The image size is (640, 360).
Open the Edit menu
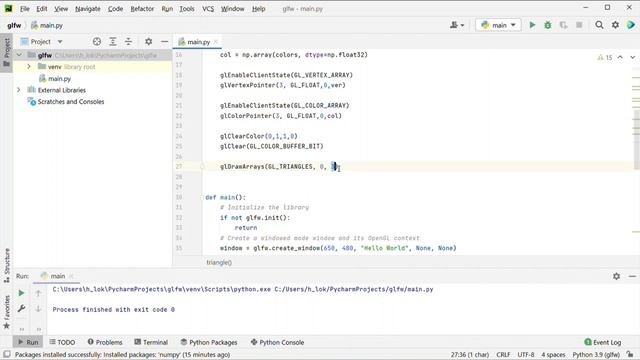point(42,9)
